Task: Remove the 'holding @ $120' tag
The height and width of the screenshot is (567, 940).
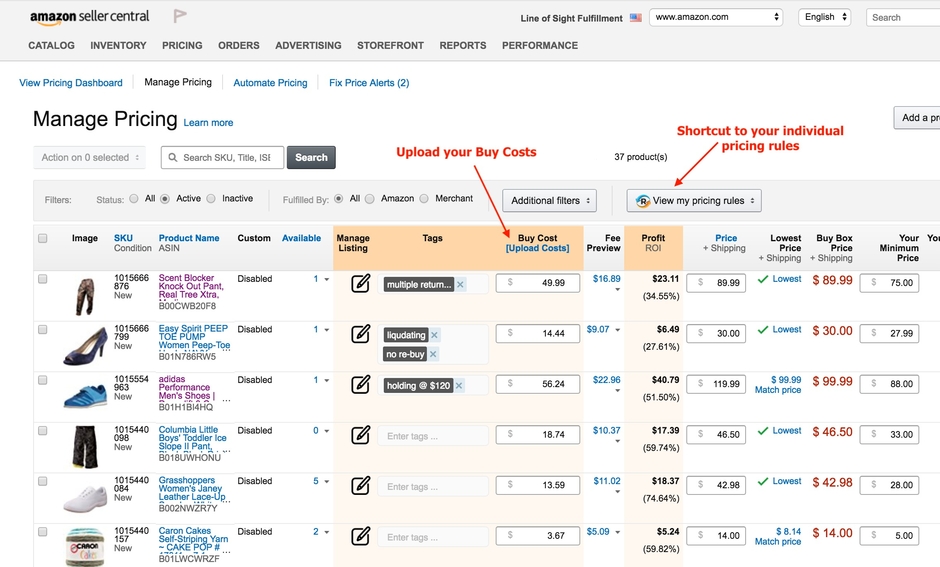Action: click(x=459, y=386)
